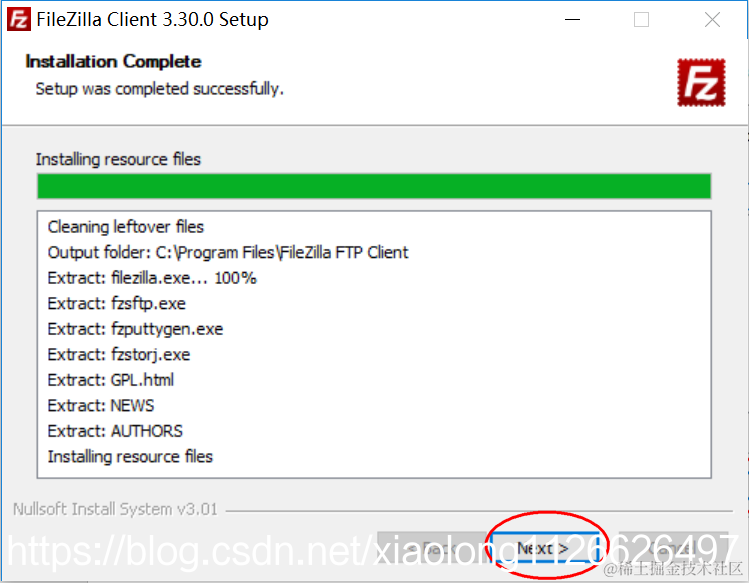Image resolution: width=749 pixels, height=583 pixels.
Task: Click 'FileZilla Client 3.30.0 Setup' window title
Action: (152, 20)
